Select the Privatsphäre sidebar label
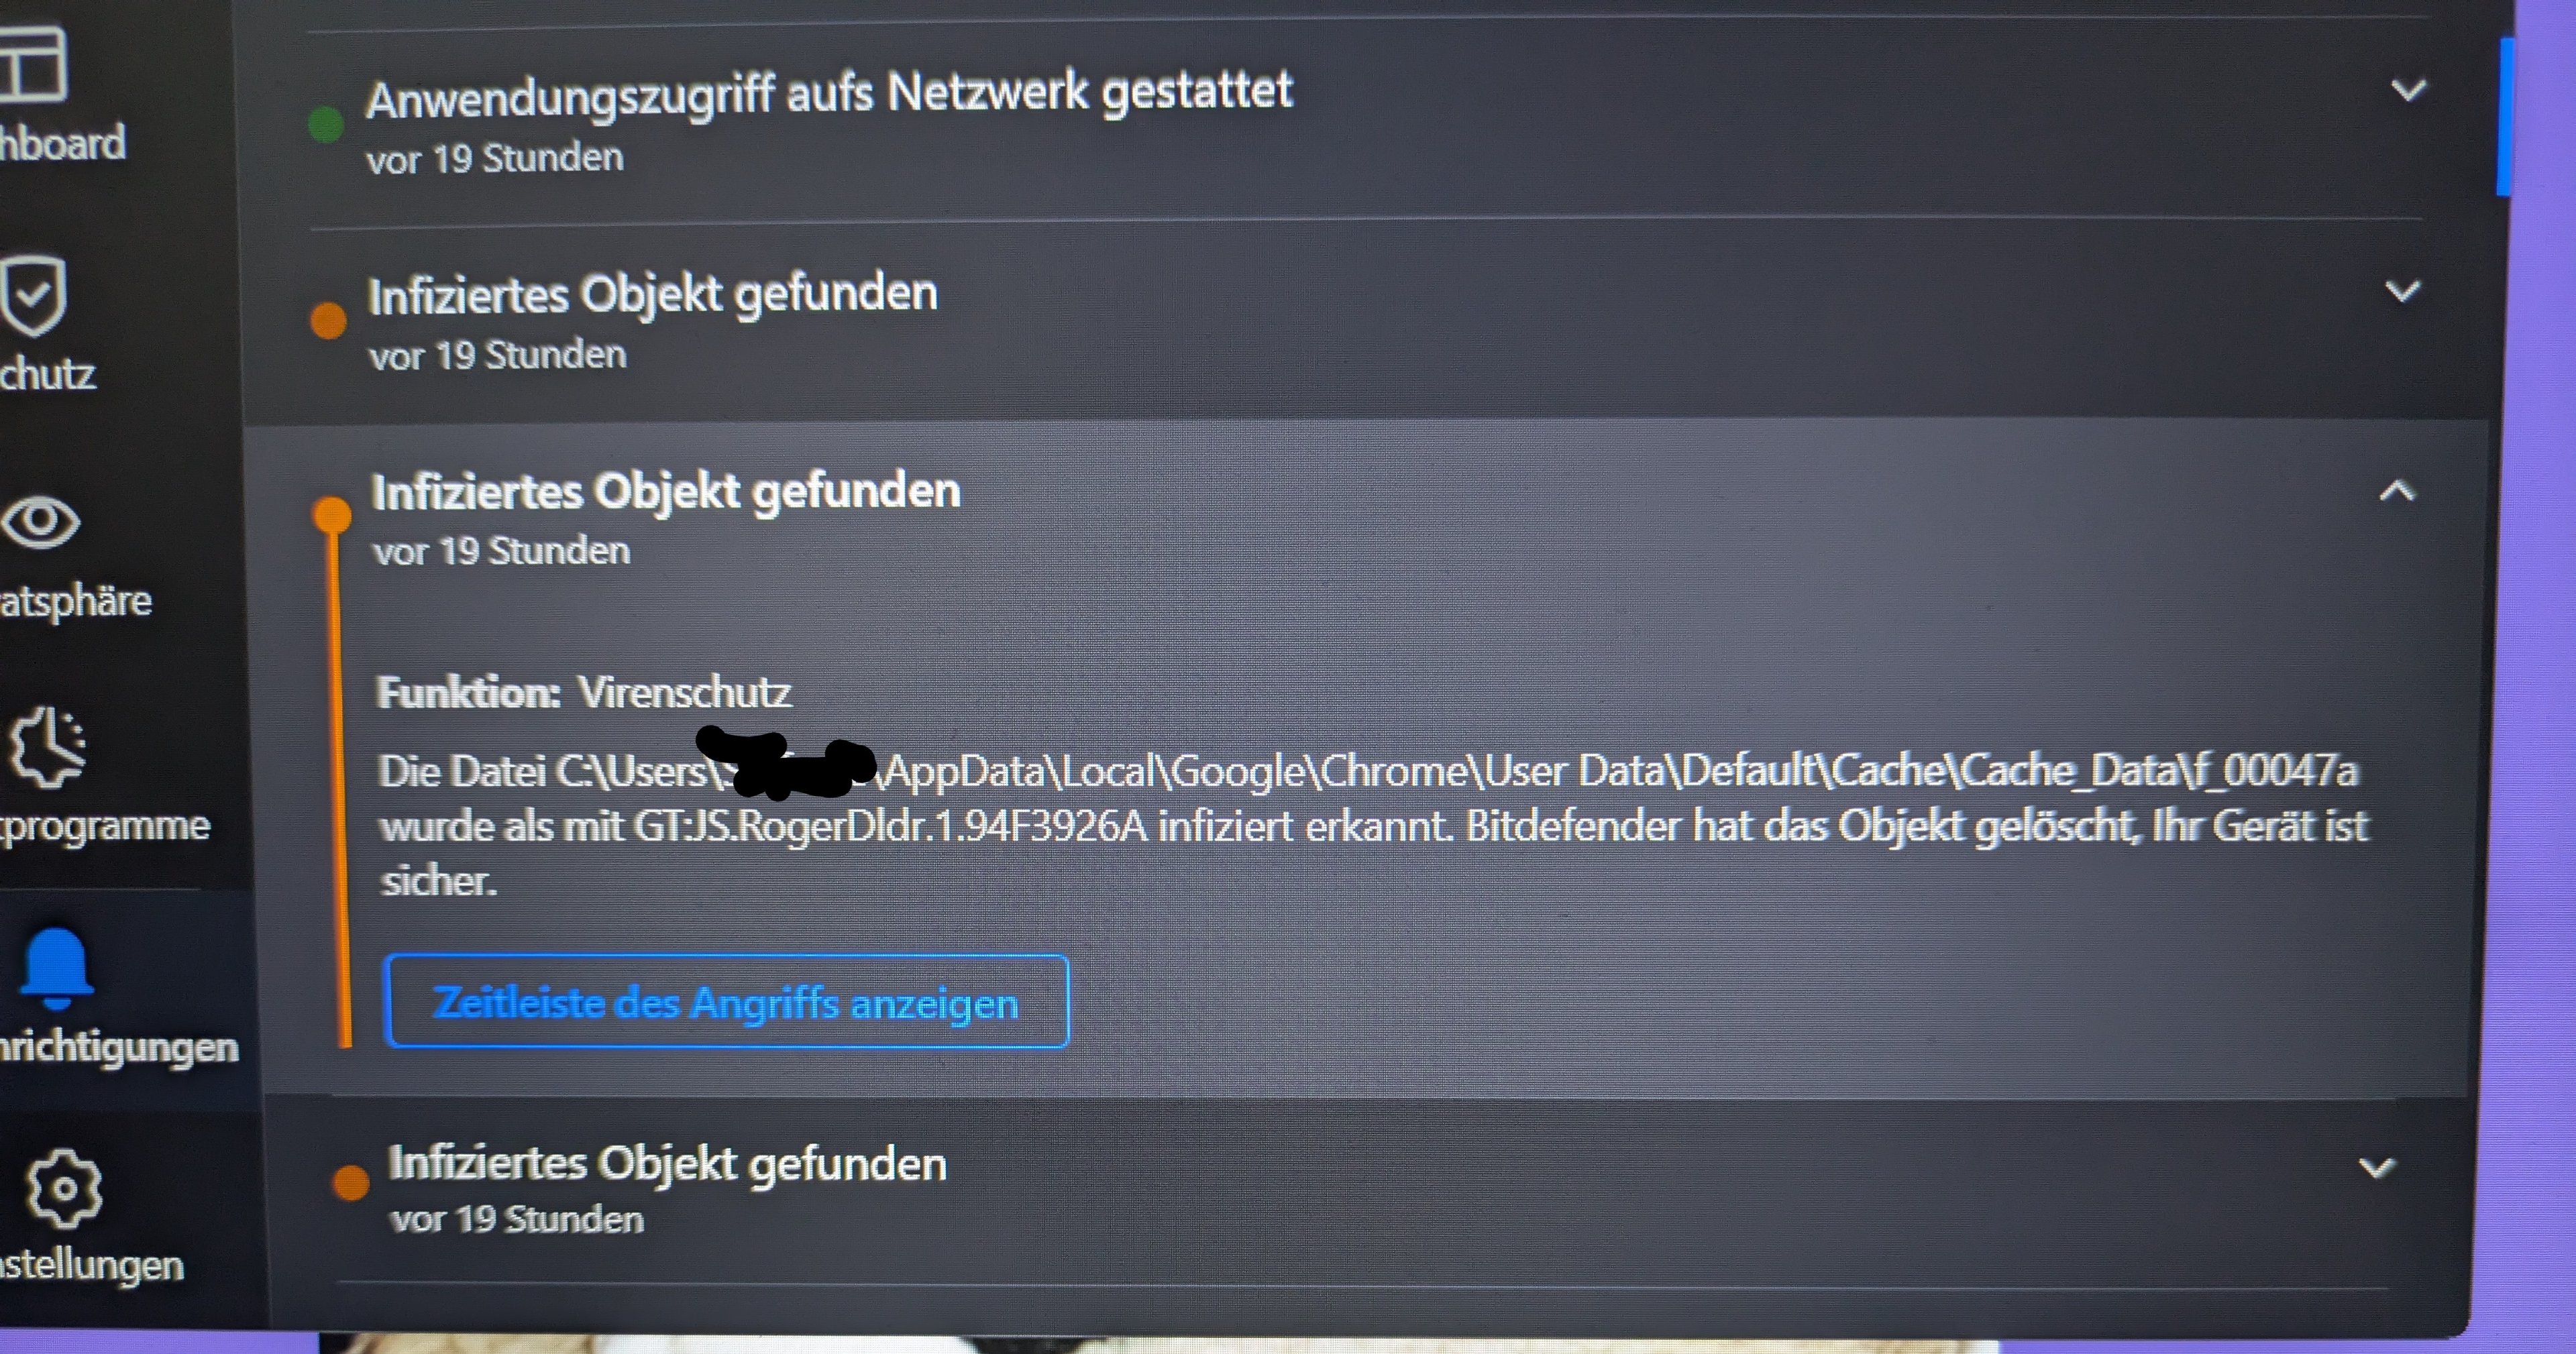The image size is (2576, 1354). 75,600
